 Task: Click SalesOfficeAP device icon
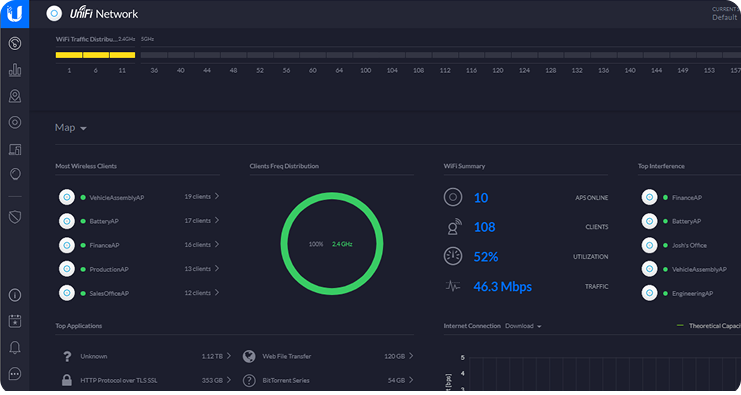pyautogui.click(x=67, y=293)
